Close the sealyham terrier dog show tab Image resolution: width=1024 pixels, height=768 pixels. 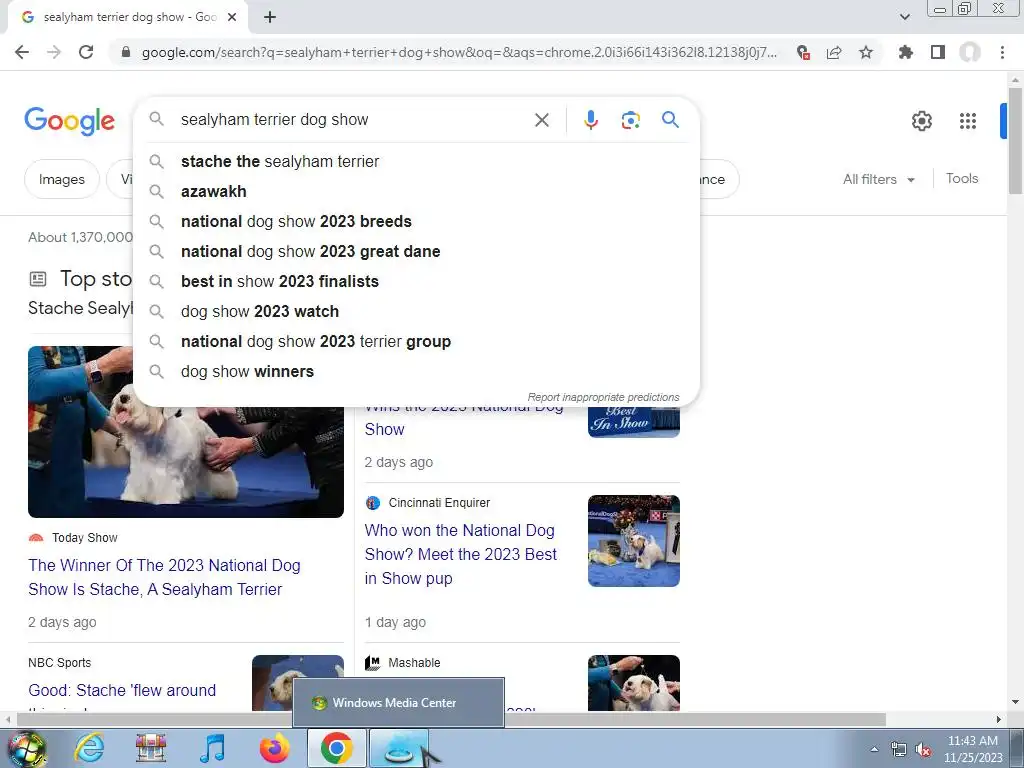232,17
